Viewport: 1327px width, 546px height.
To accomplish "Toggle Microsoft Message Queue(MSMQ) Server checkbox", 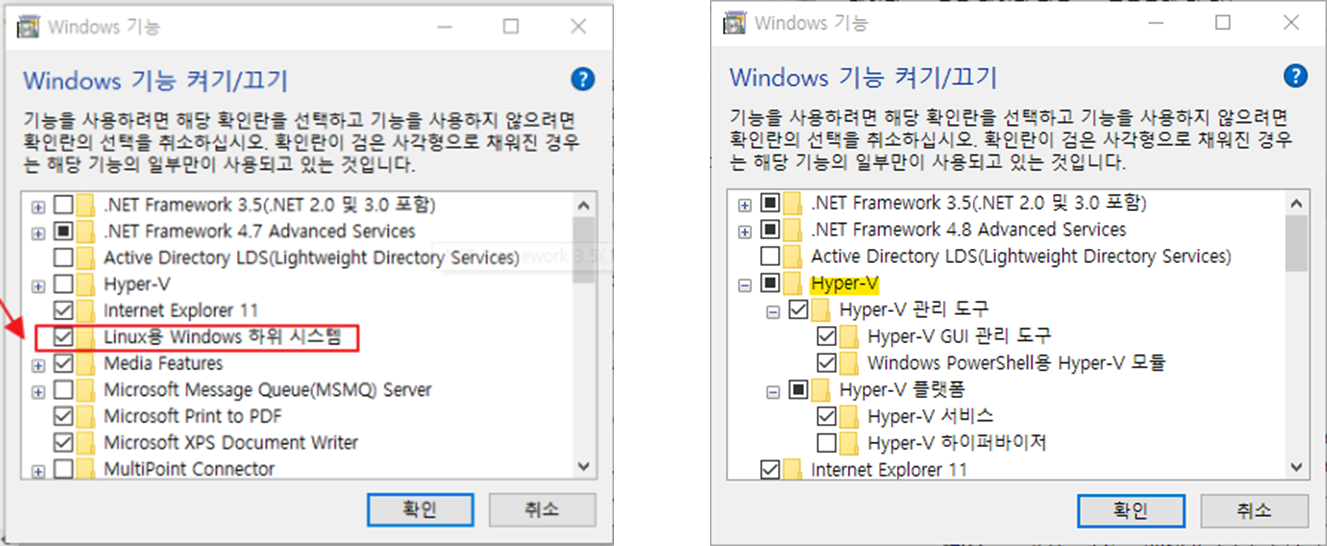I will coord(63,389).
